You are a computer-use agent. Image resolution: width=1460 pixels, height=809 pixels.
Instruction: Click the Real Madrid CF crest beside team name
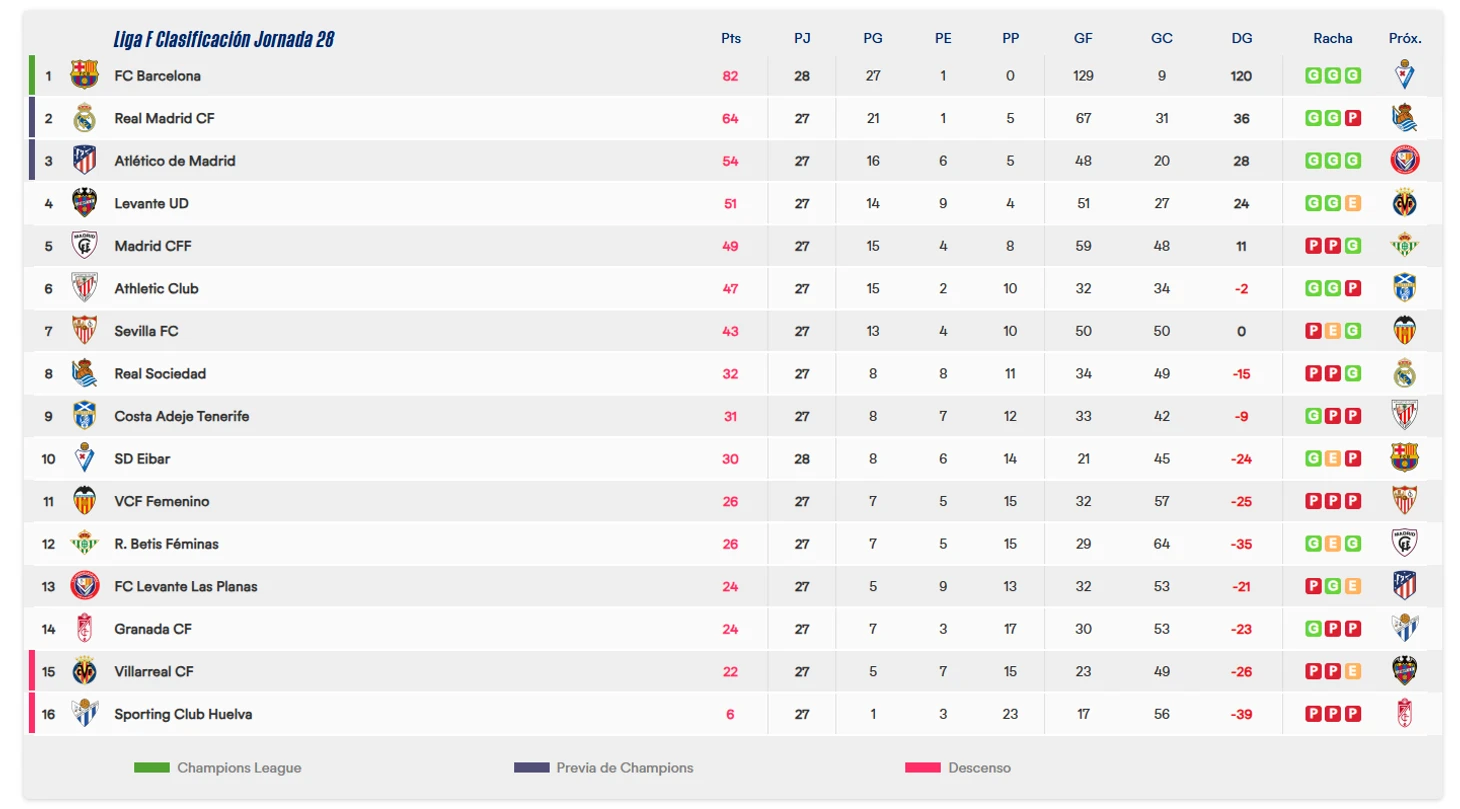pyautogui.click(x=84, y=118)
